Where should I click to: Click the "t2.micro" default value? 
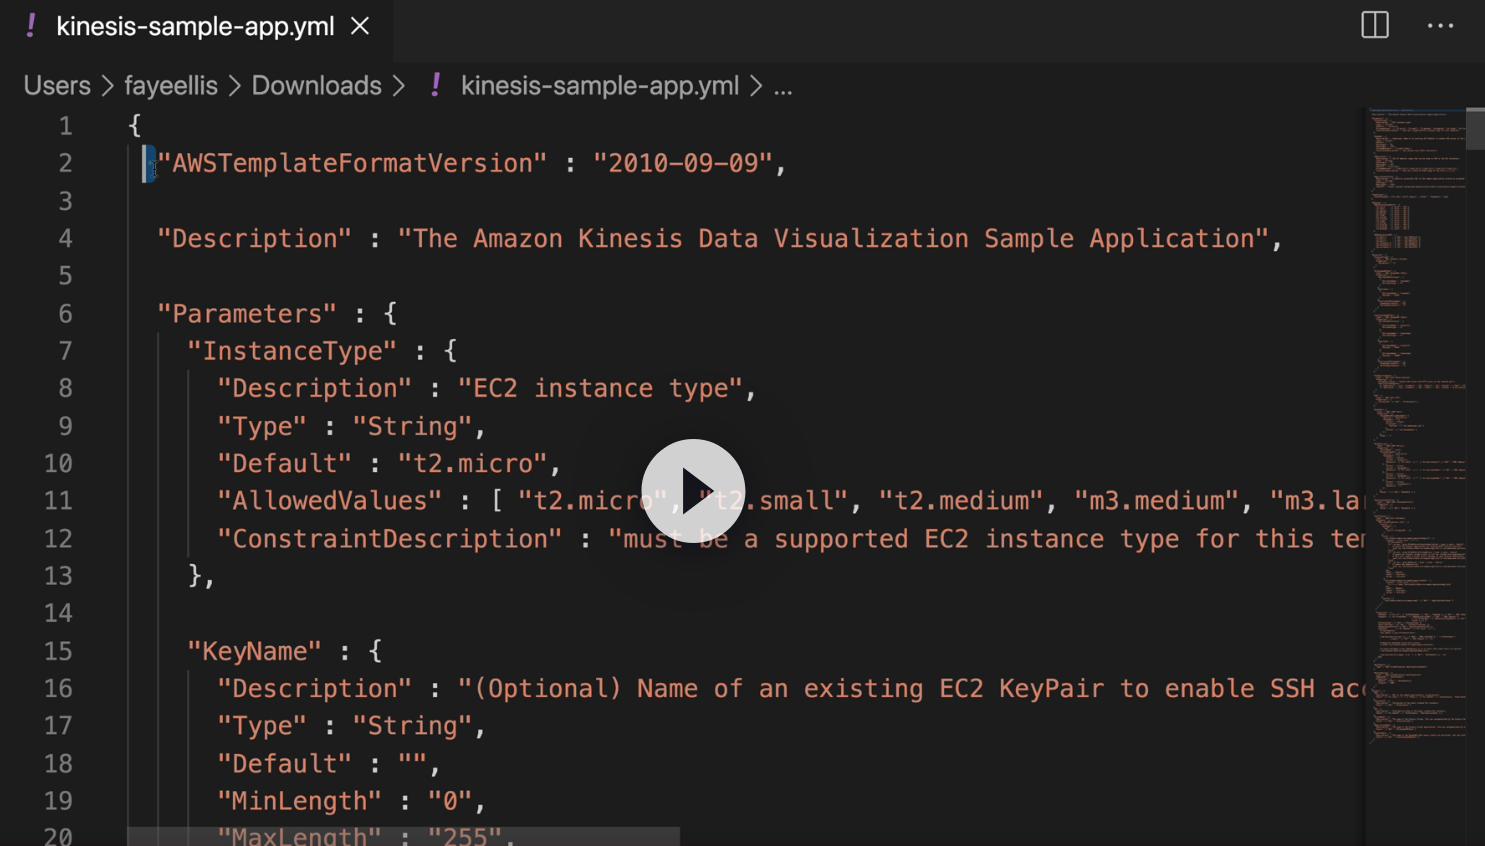click(473, 464)
